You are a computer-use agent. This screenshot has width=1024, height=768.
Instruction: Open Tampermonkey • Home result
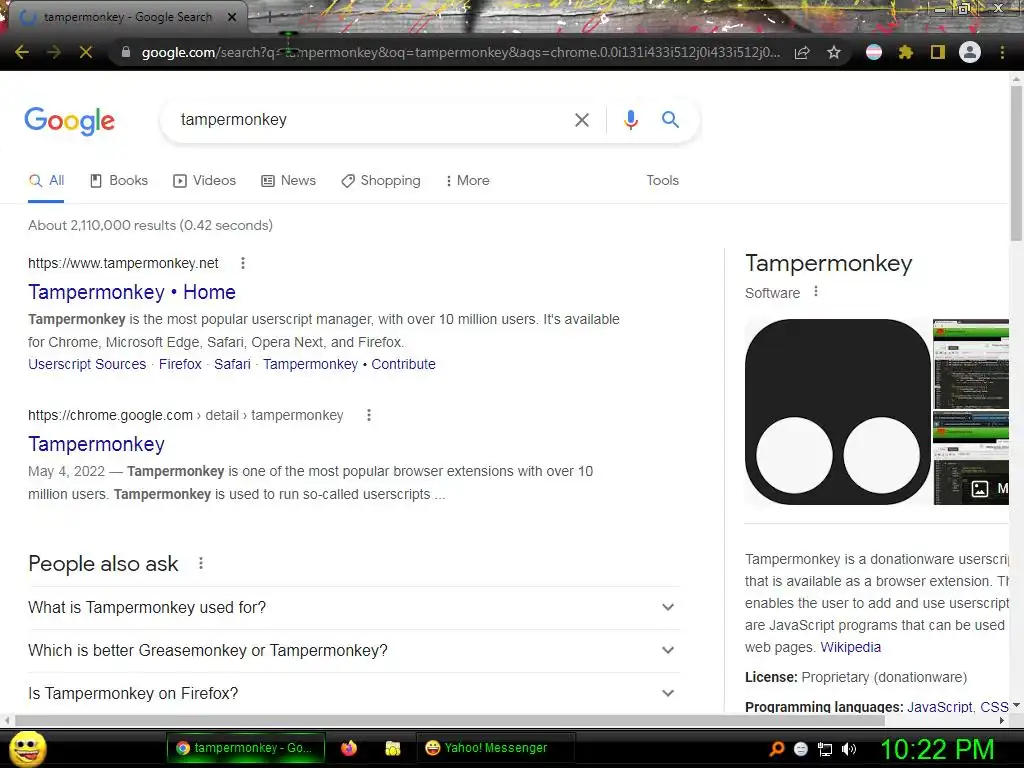click(x=132, y=292)
